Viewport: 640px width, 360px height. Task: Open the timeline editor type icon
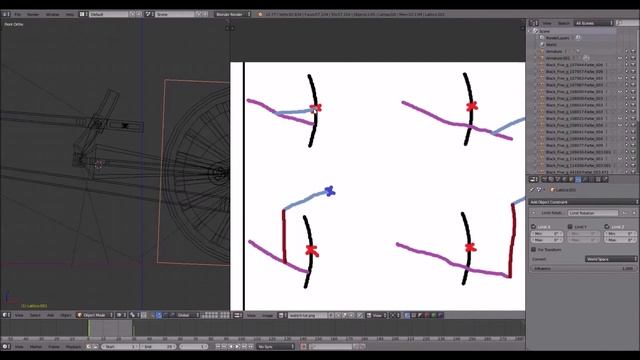(6, 347)
